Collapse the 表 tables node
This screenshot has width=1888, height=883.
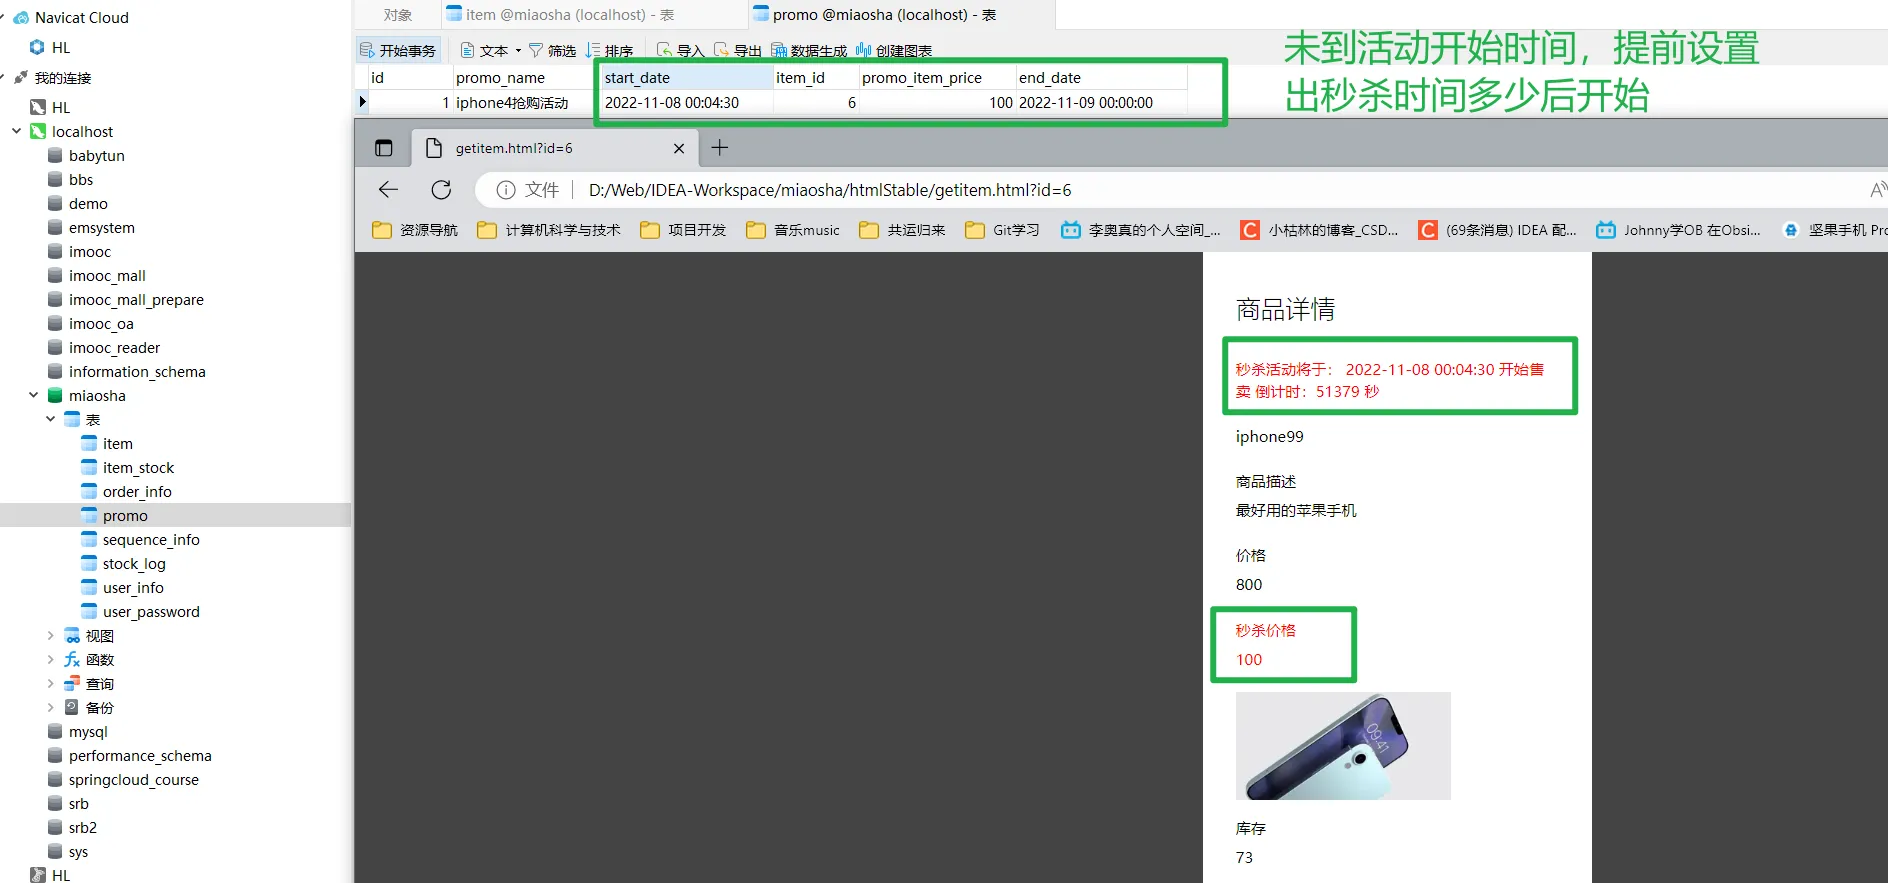click(x=51, y=420)
